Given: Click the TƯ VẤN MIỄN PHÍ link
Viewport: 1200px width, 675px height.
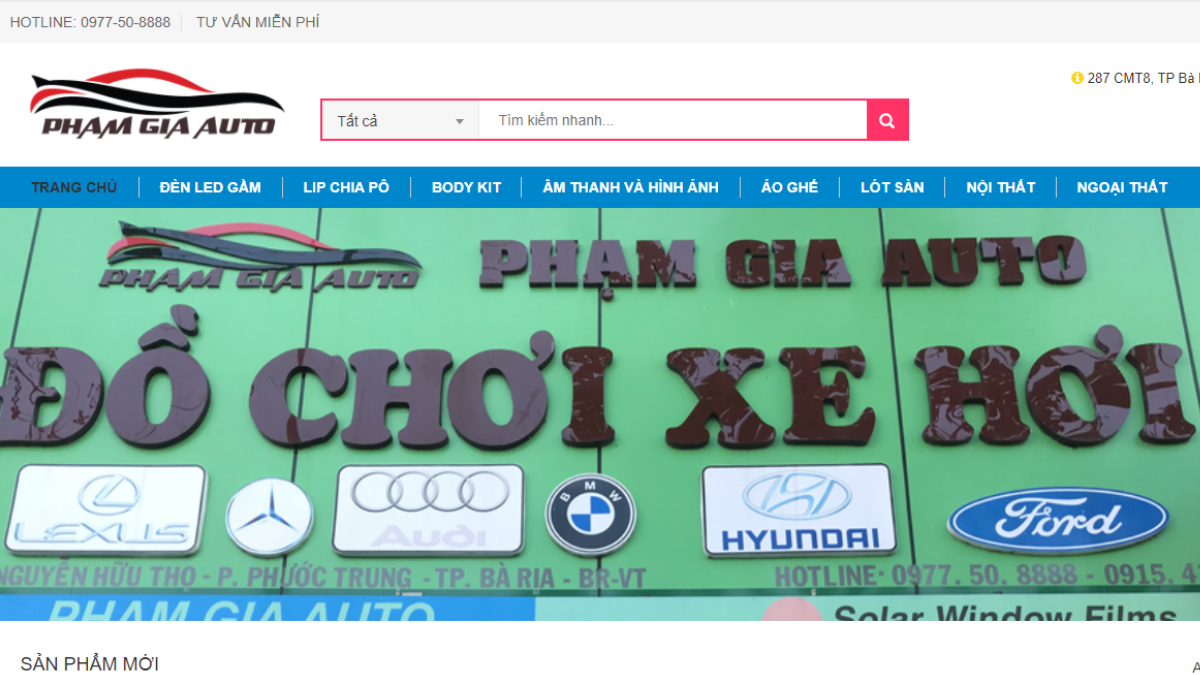Looking at the screenshot, I should pyautogui.click(x=258, y=22).
